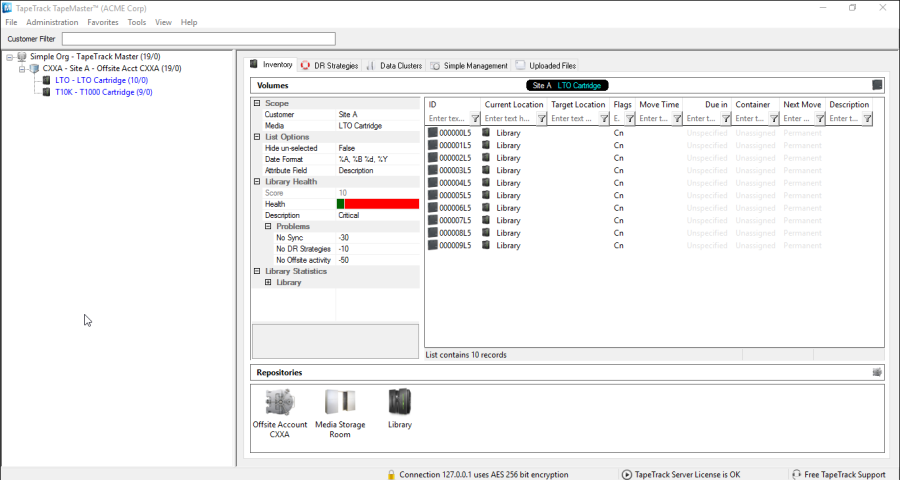The height and width of the screenshot is (480, 900).
Task: Select the Inventory tab
Action: point(271,65)
